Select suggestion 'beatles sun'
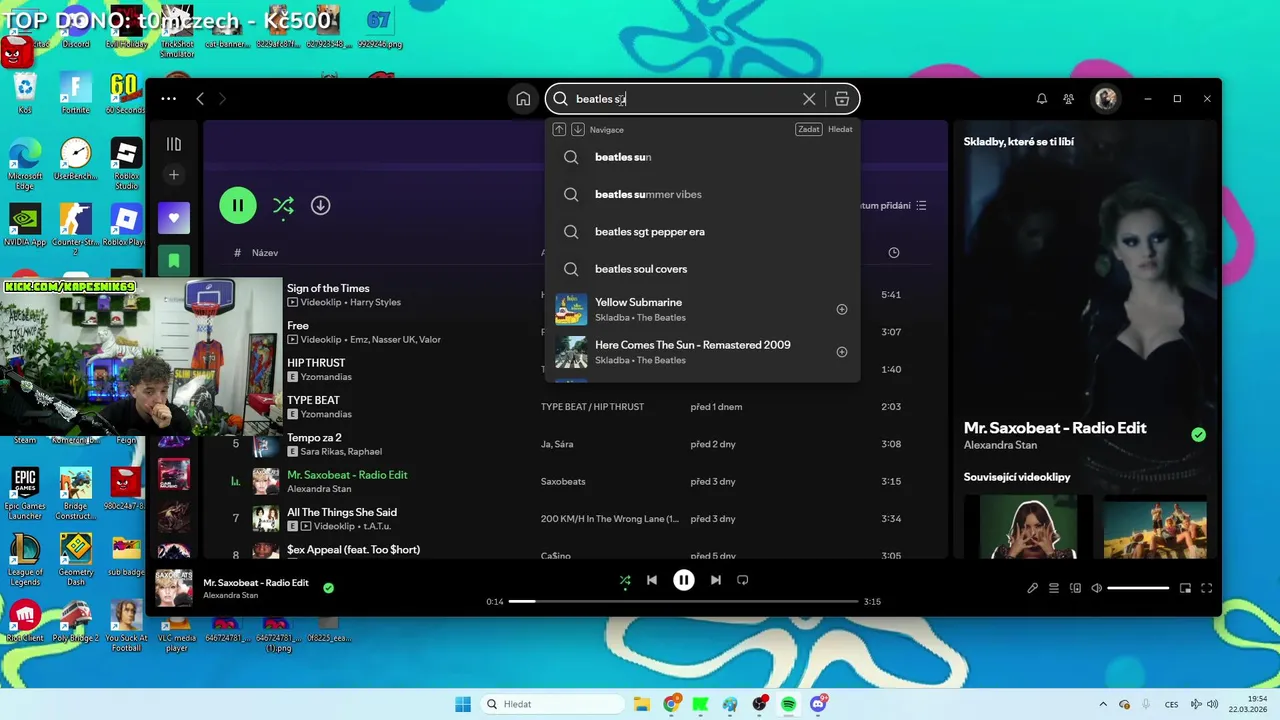Viewport: 1280px width, 720px height. pyautogui.click(x=702, y=157)
